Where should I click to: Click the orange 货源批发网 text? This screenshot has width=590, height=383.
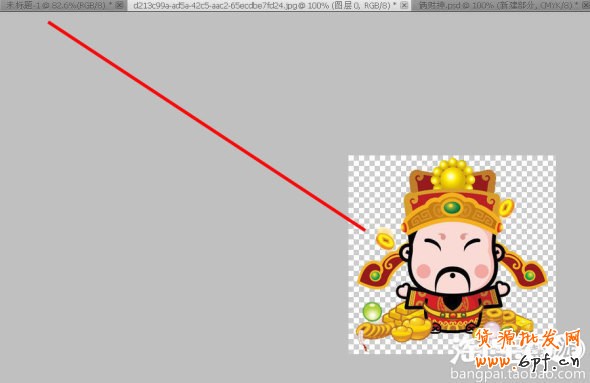527,339
